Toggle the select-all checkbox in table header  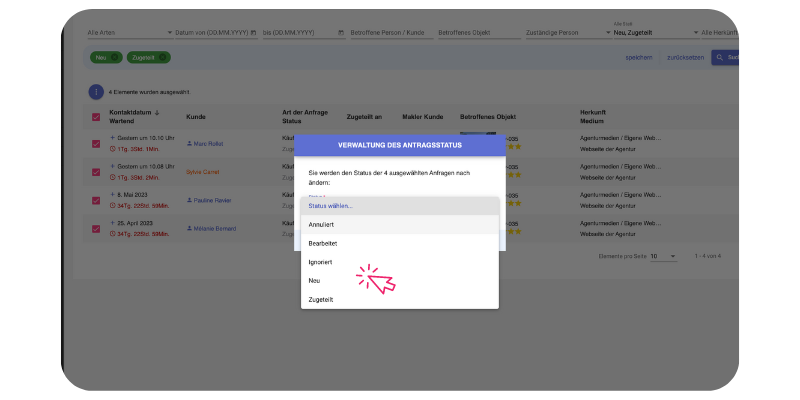pyautogui.click(x=96, y=117)
